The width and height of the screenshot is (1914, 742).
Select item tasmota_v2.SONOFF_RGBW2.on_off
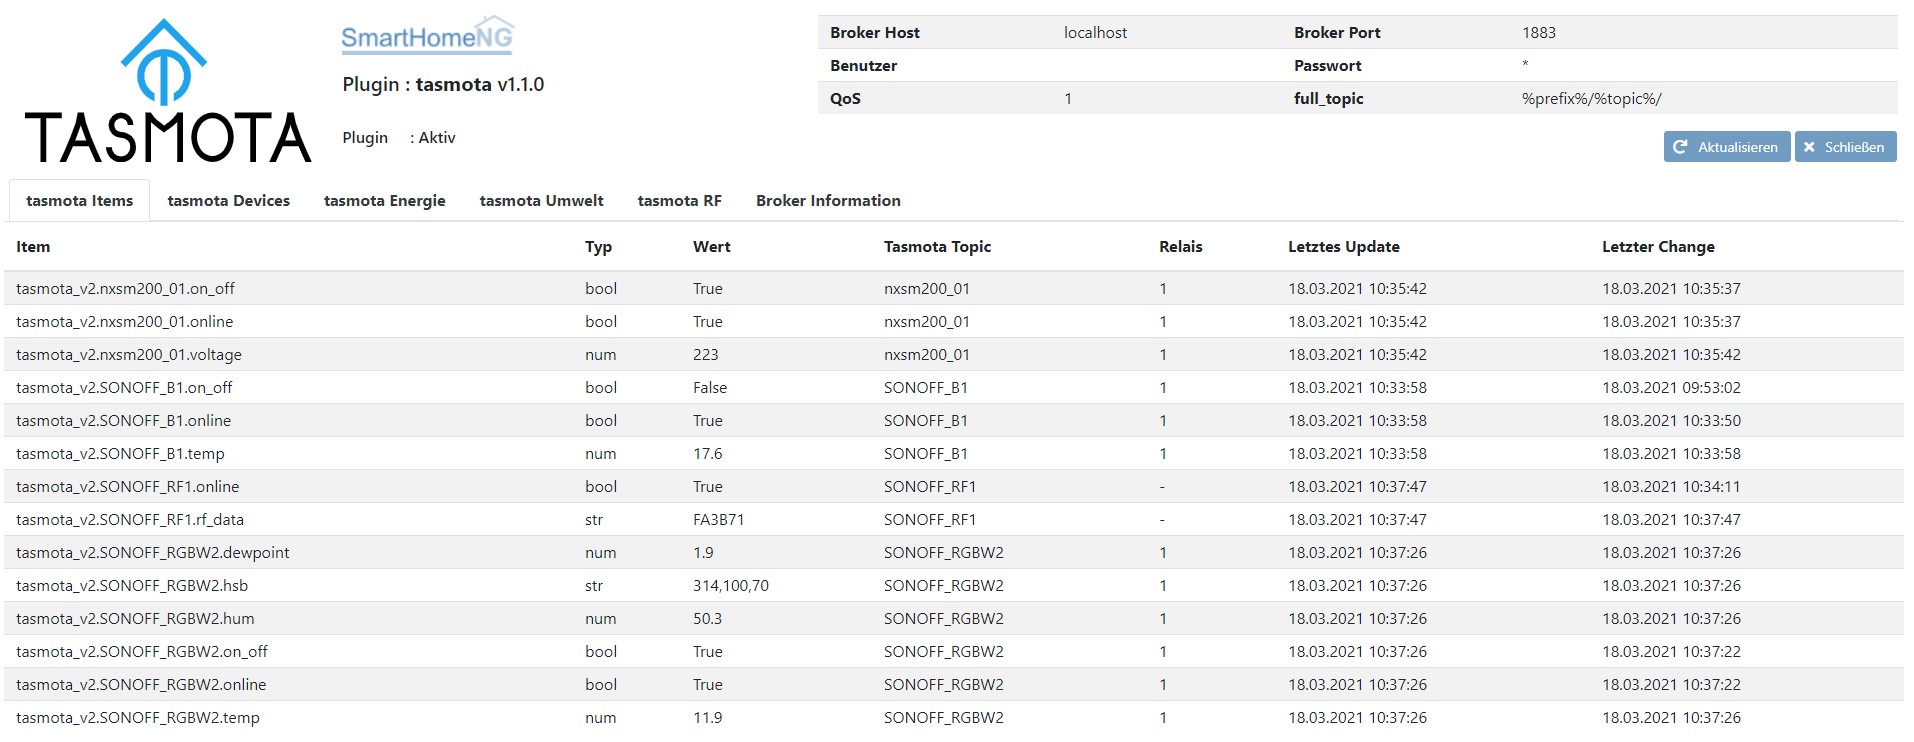(142, 652)
